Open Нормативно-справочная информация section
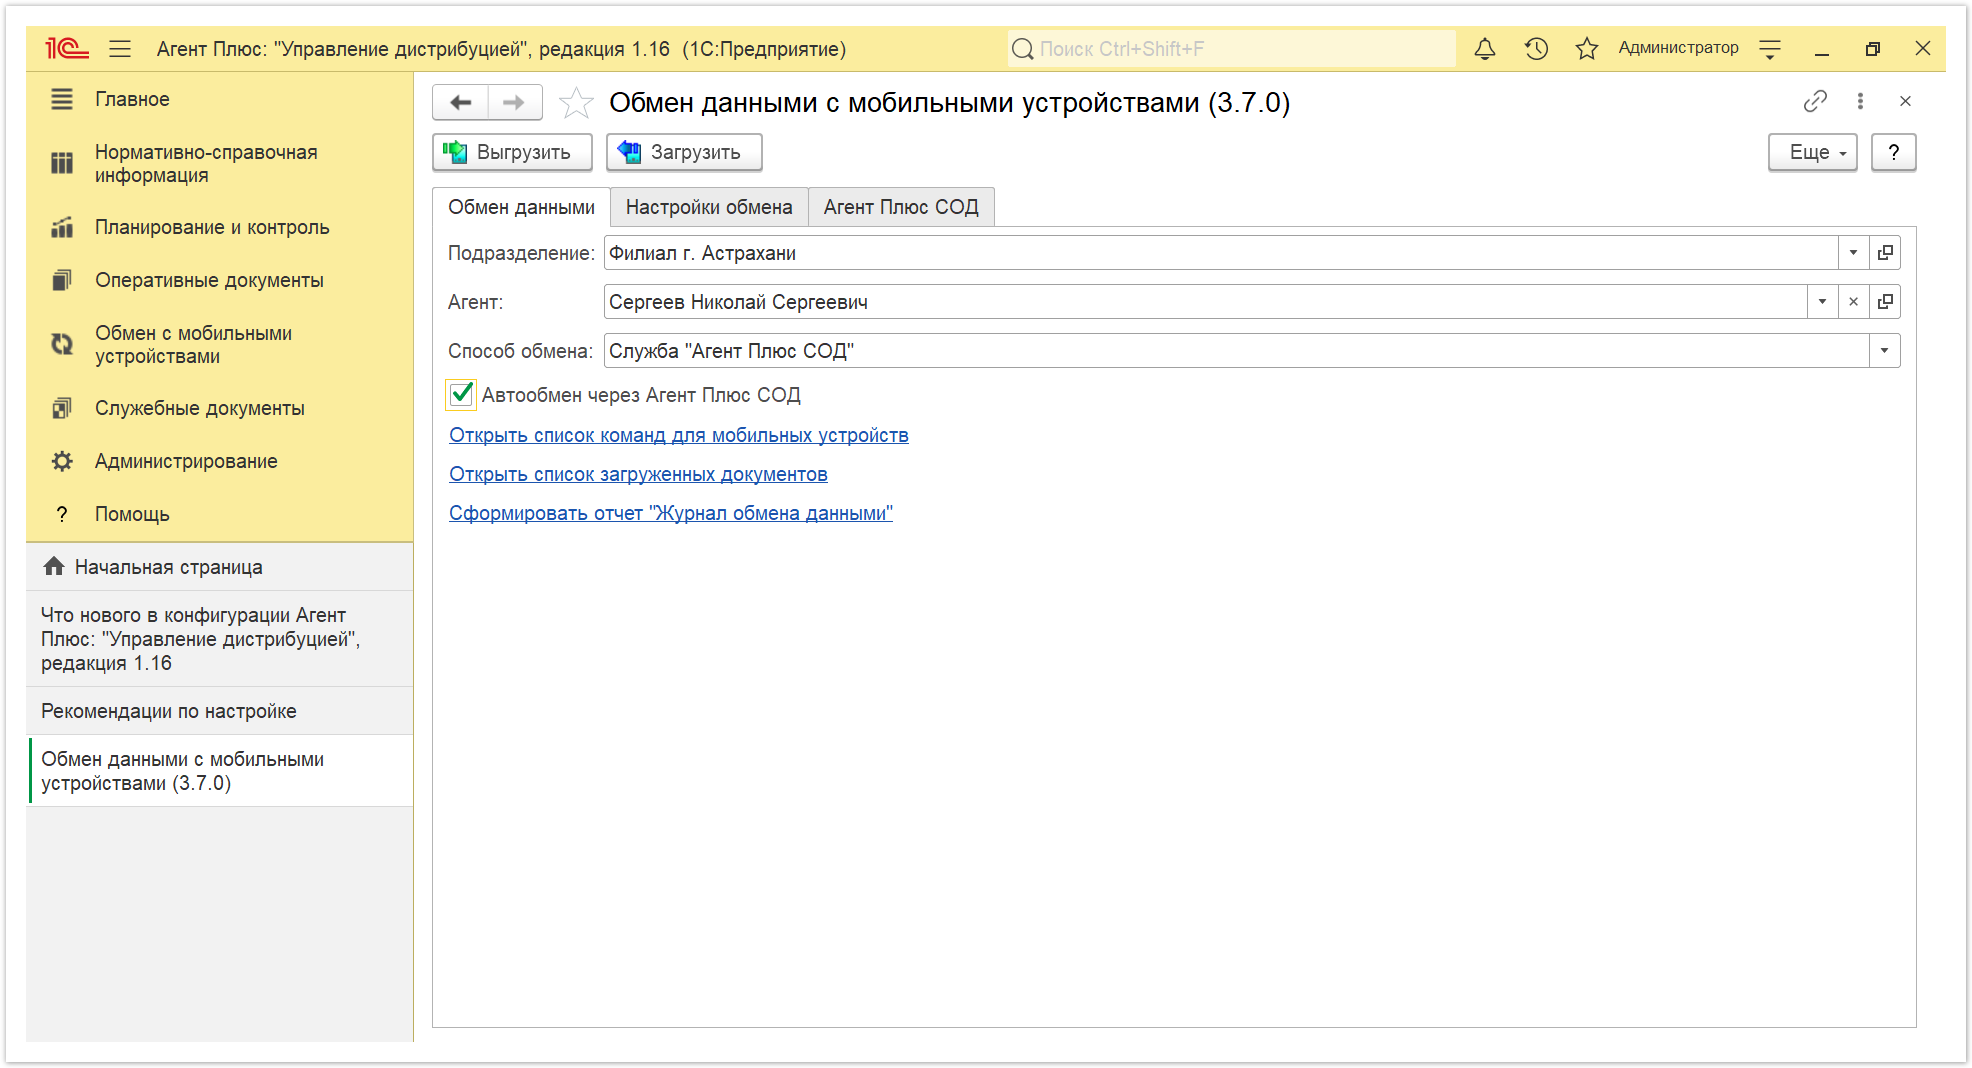1972x1068 pixels. (x=206, y=163)
